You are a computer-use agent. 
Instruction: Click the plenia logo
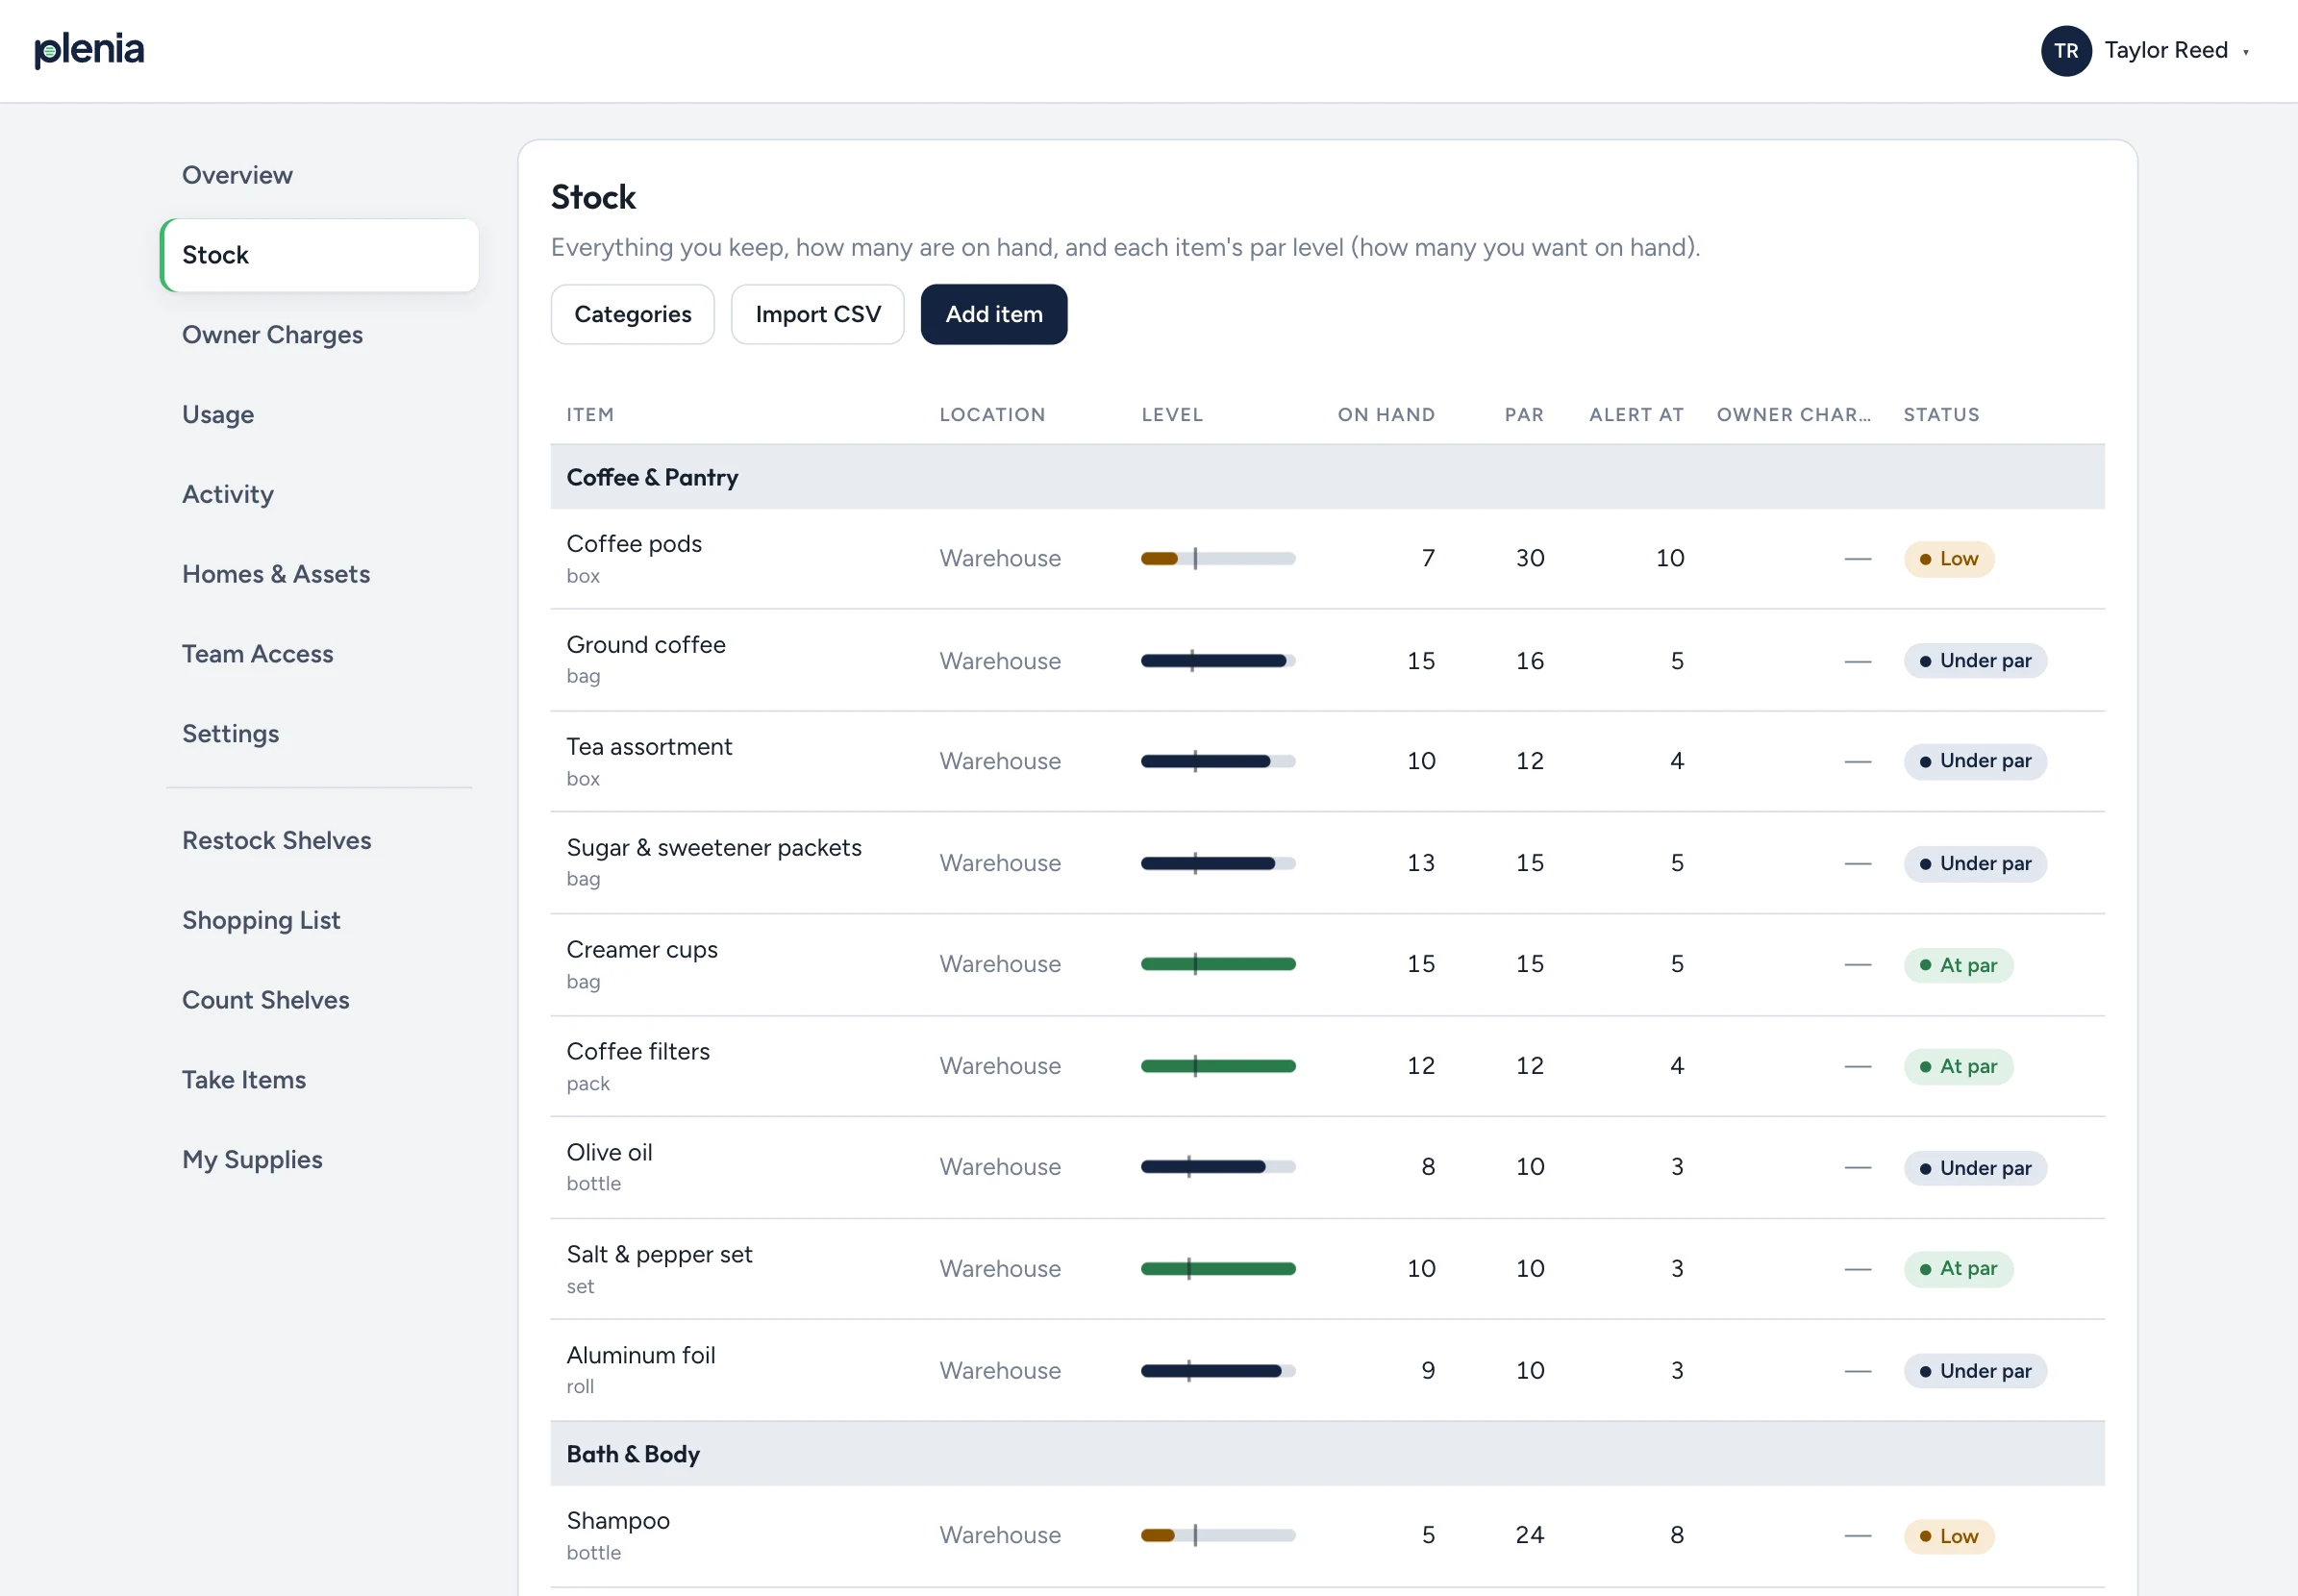(89, 50)
